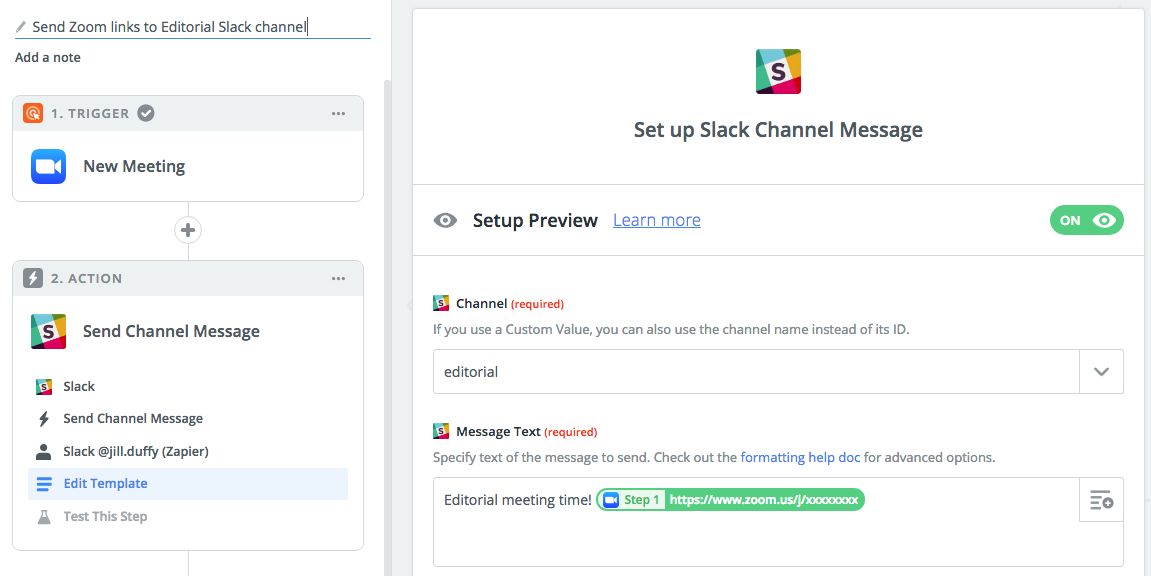
Task: Click the large Slack logo above setup heading
Action: [x=777, y=72]
